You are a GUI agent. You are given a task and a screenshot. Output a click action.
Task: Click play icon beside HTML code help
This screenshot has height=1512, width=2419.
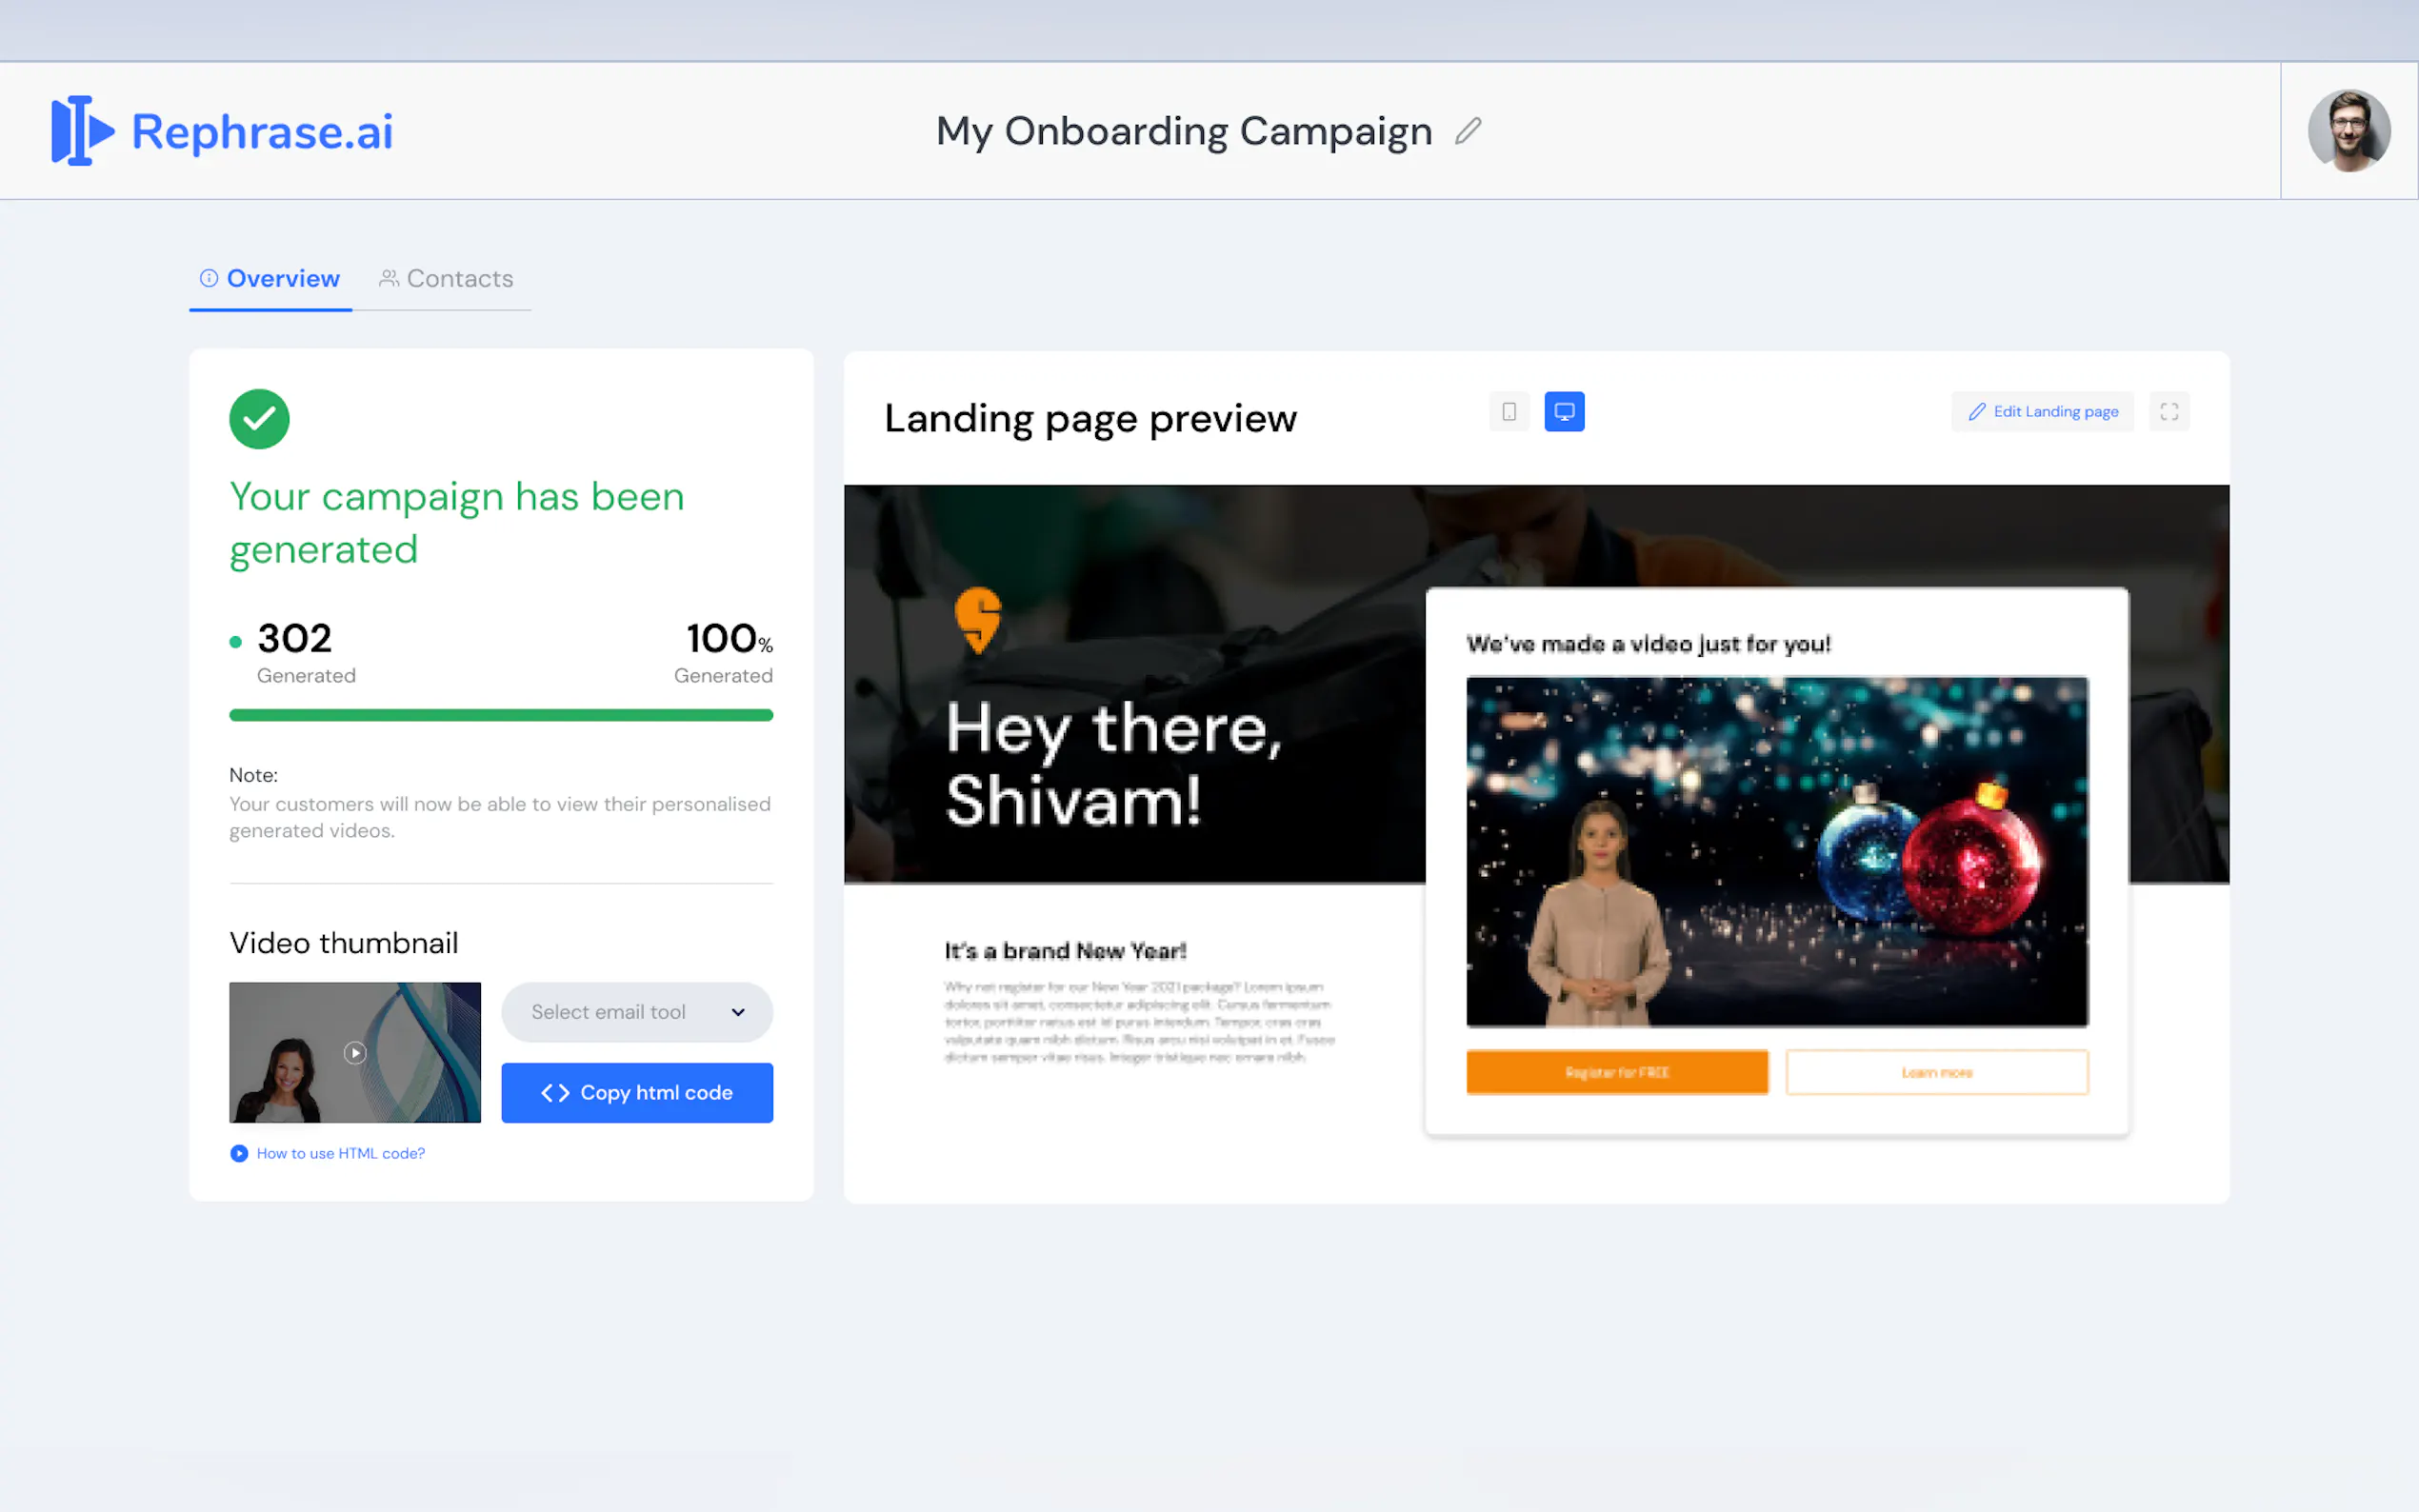click(x=239, y=1153)
